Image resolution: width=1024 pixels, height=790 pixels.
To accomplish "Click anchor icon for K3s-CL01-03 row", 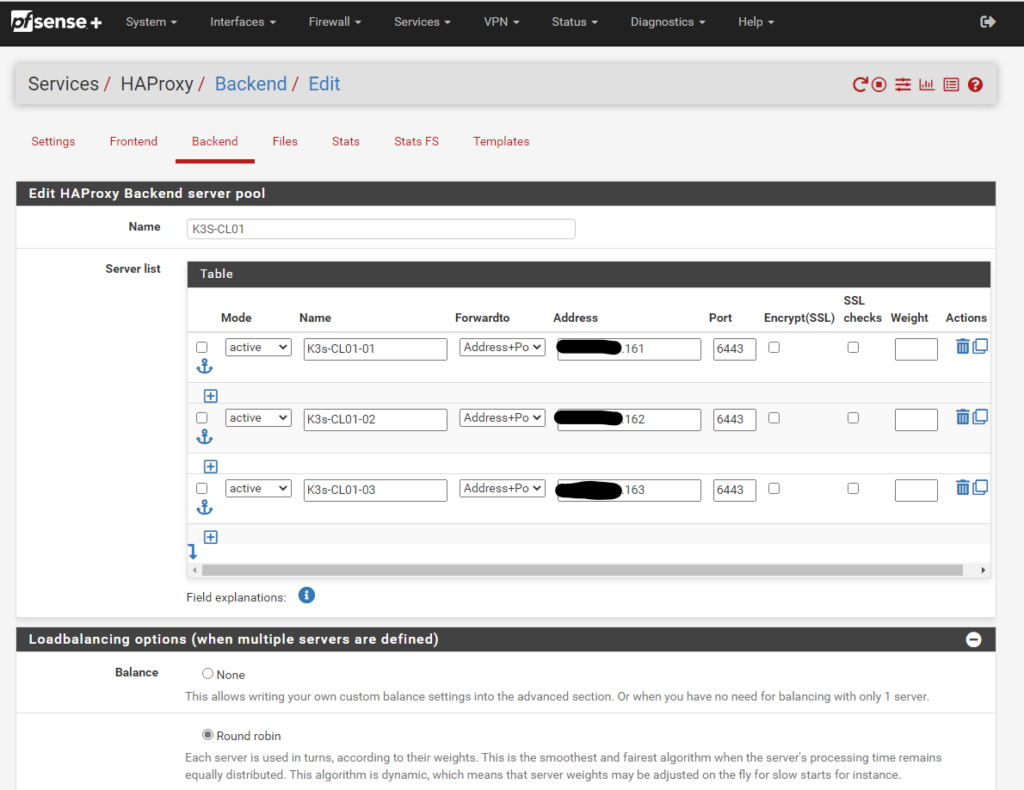I will tap(204, 507).
